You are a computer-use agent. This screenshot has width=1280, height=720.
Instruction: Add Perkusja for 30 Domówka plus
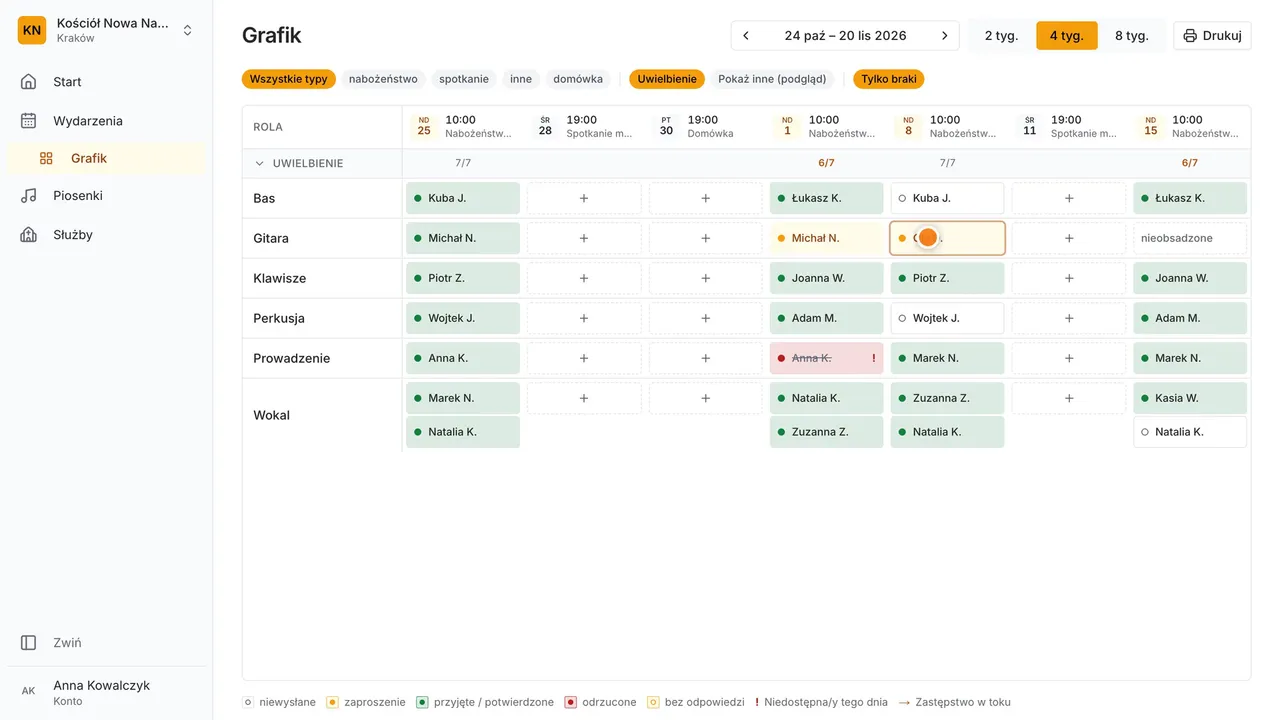(705, 318)
